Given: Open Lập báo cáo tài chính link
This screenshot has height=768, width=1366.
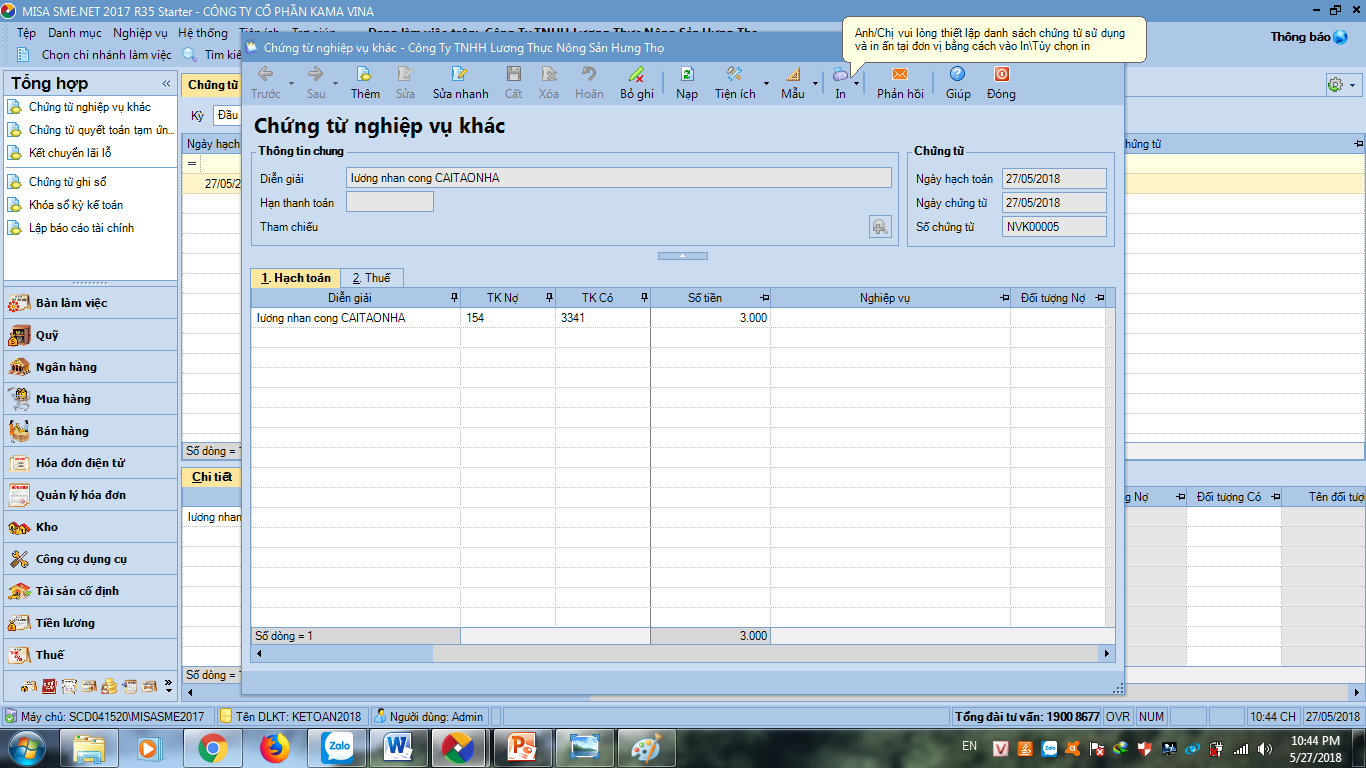Looking at the screenshot, I should pos(81,228).
